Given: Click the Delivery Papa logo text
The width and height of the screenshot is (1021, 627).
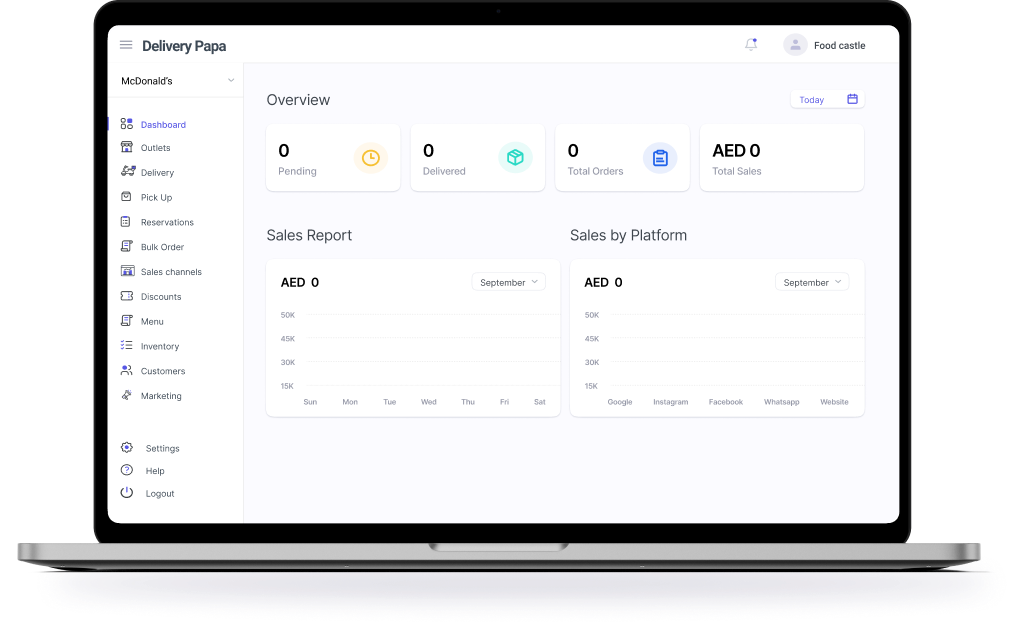Looking at the screenshot, I should coord(184,46).
